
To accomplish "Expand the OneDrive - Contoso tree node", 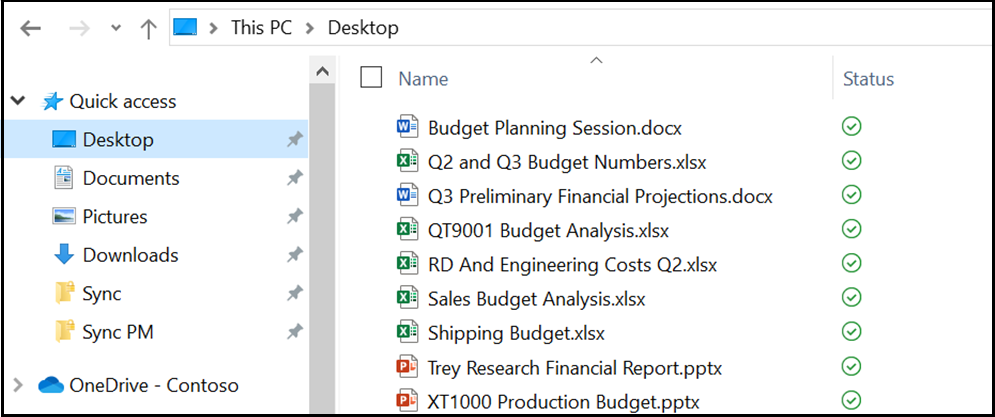I will [18, 385].
